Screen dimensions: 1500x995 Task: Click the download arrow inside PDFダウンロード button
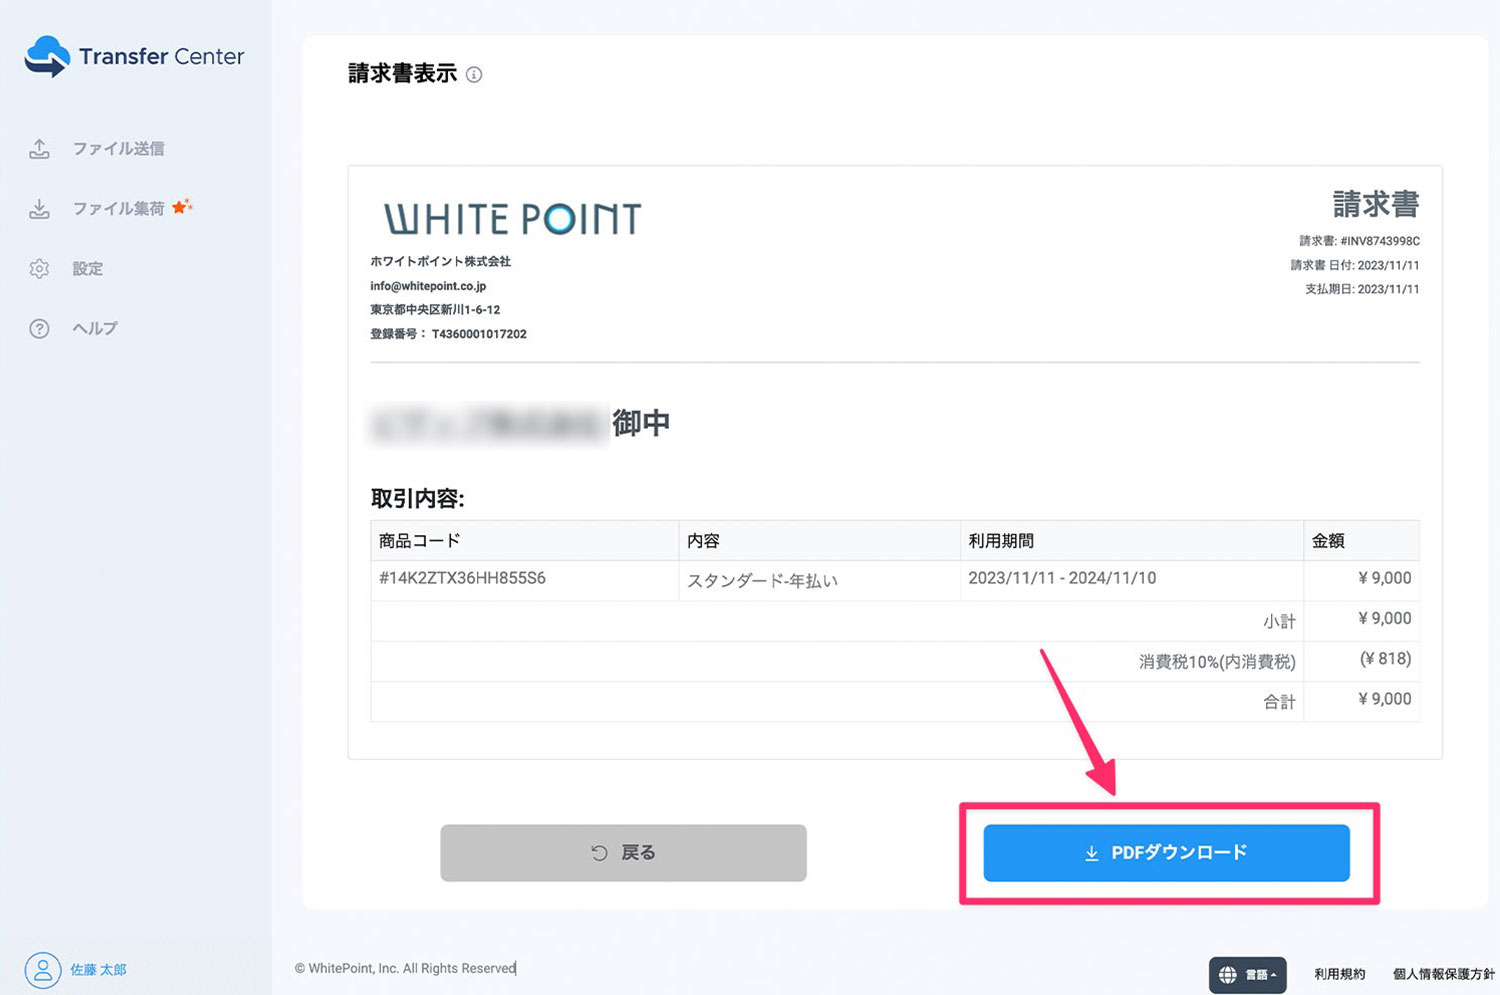coord(1089,853)
